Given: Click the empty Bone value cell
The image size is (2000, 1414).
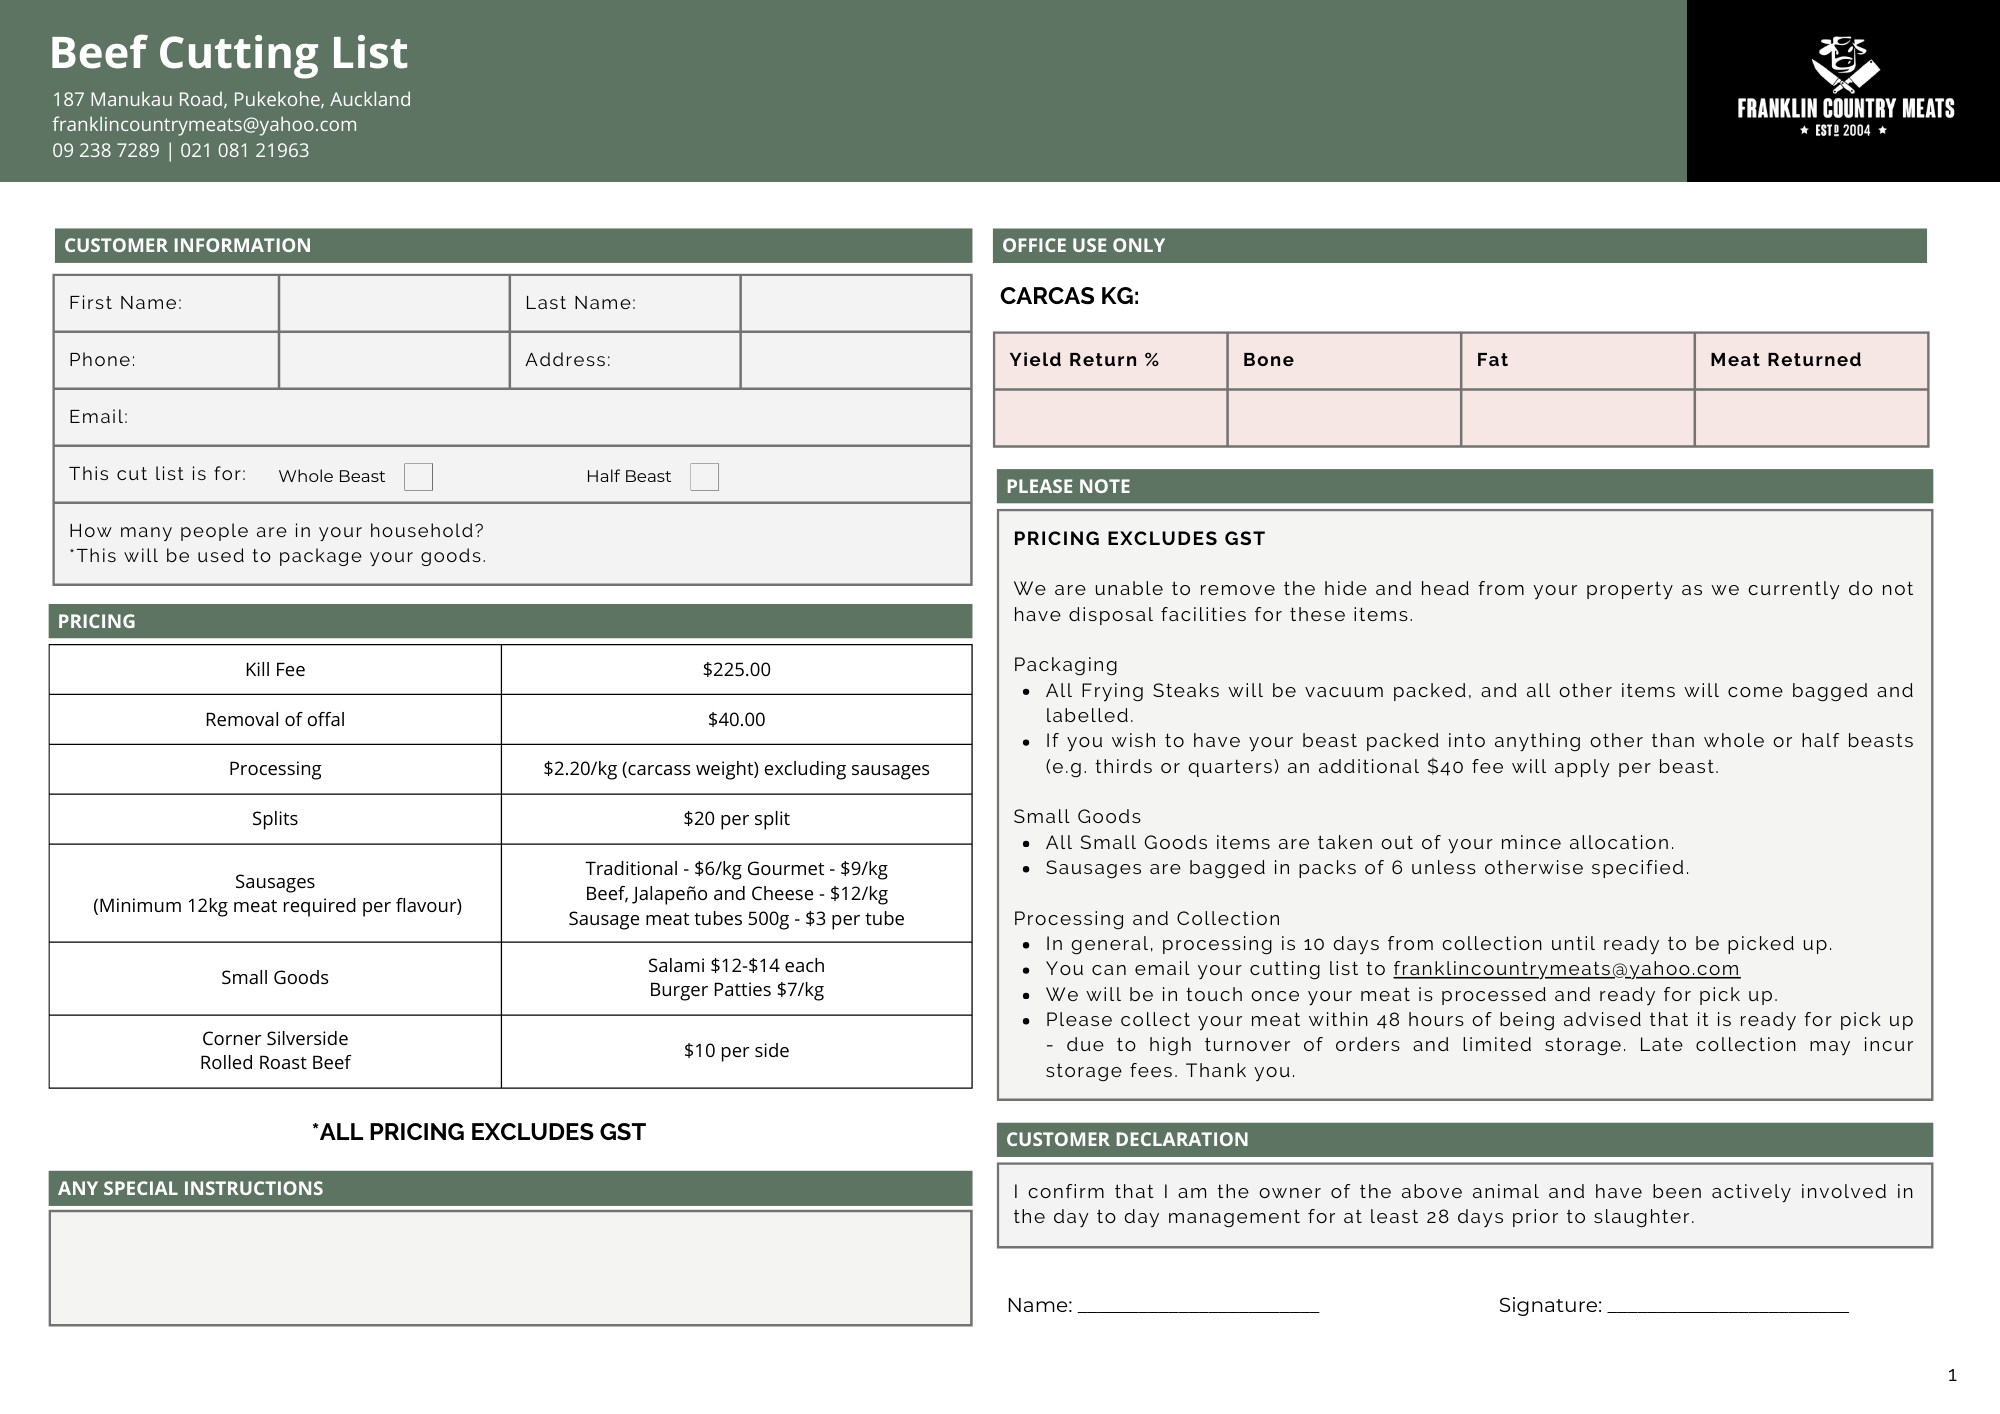Looking at the screenshot, I should [x=1344, y=418].
